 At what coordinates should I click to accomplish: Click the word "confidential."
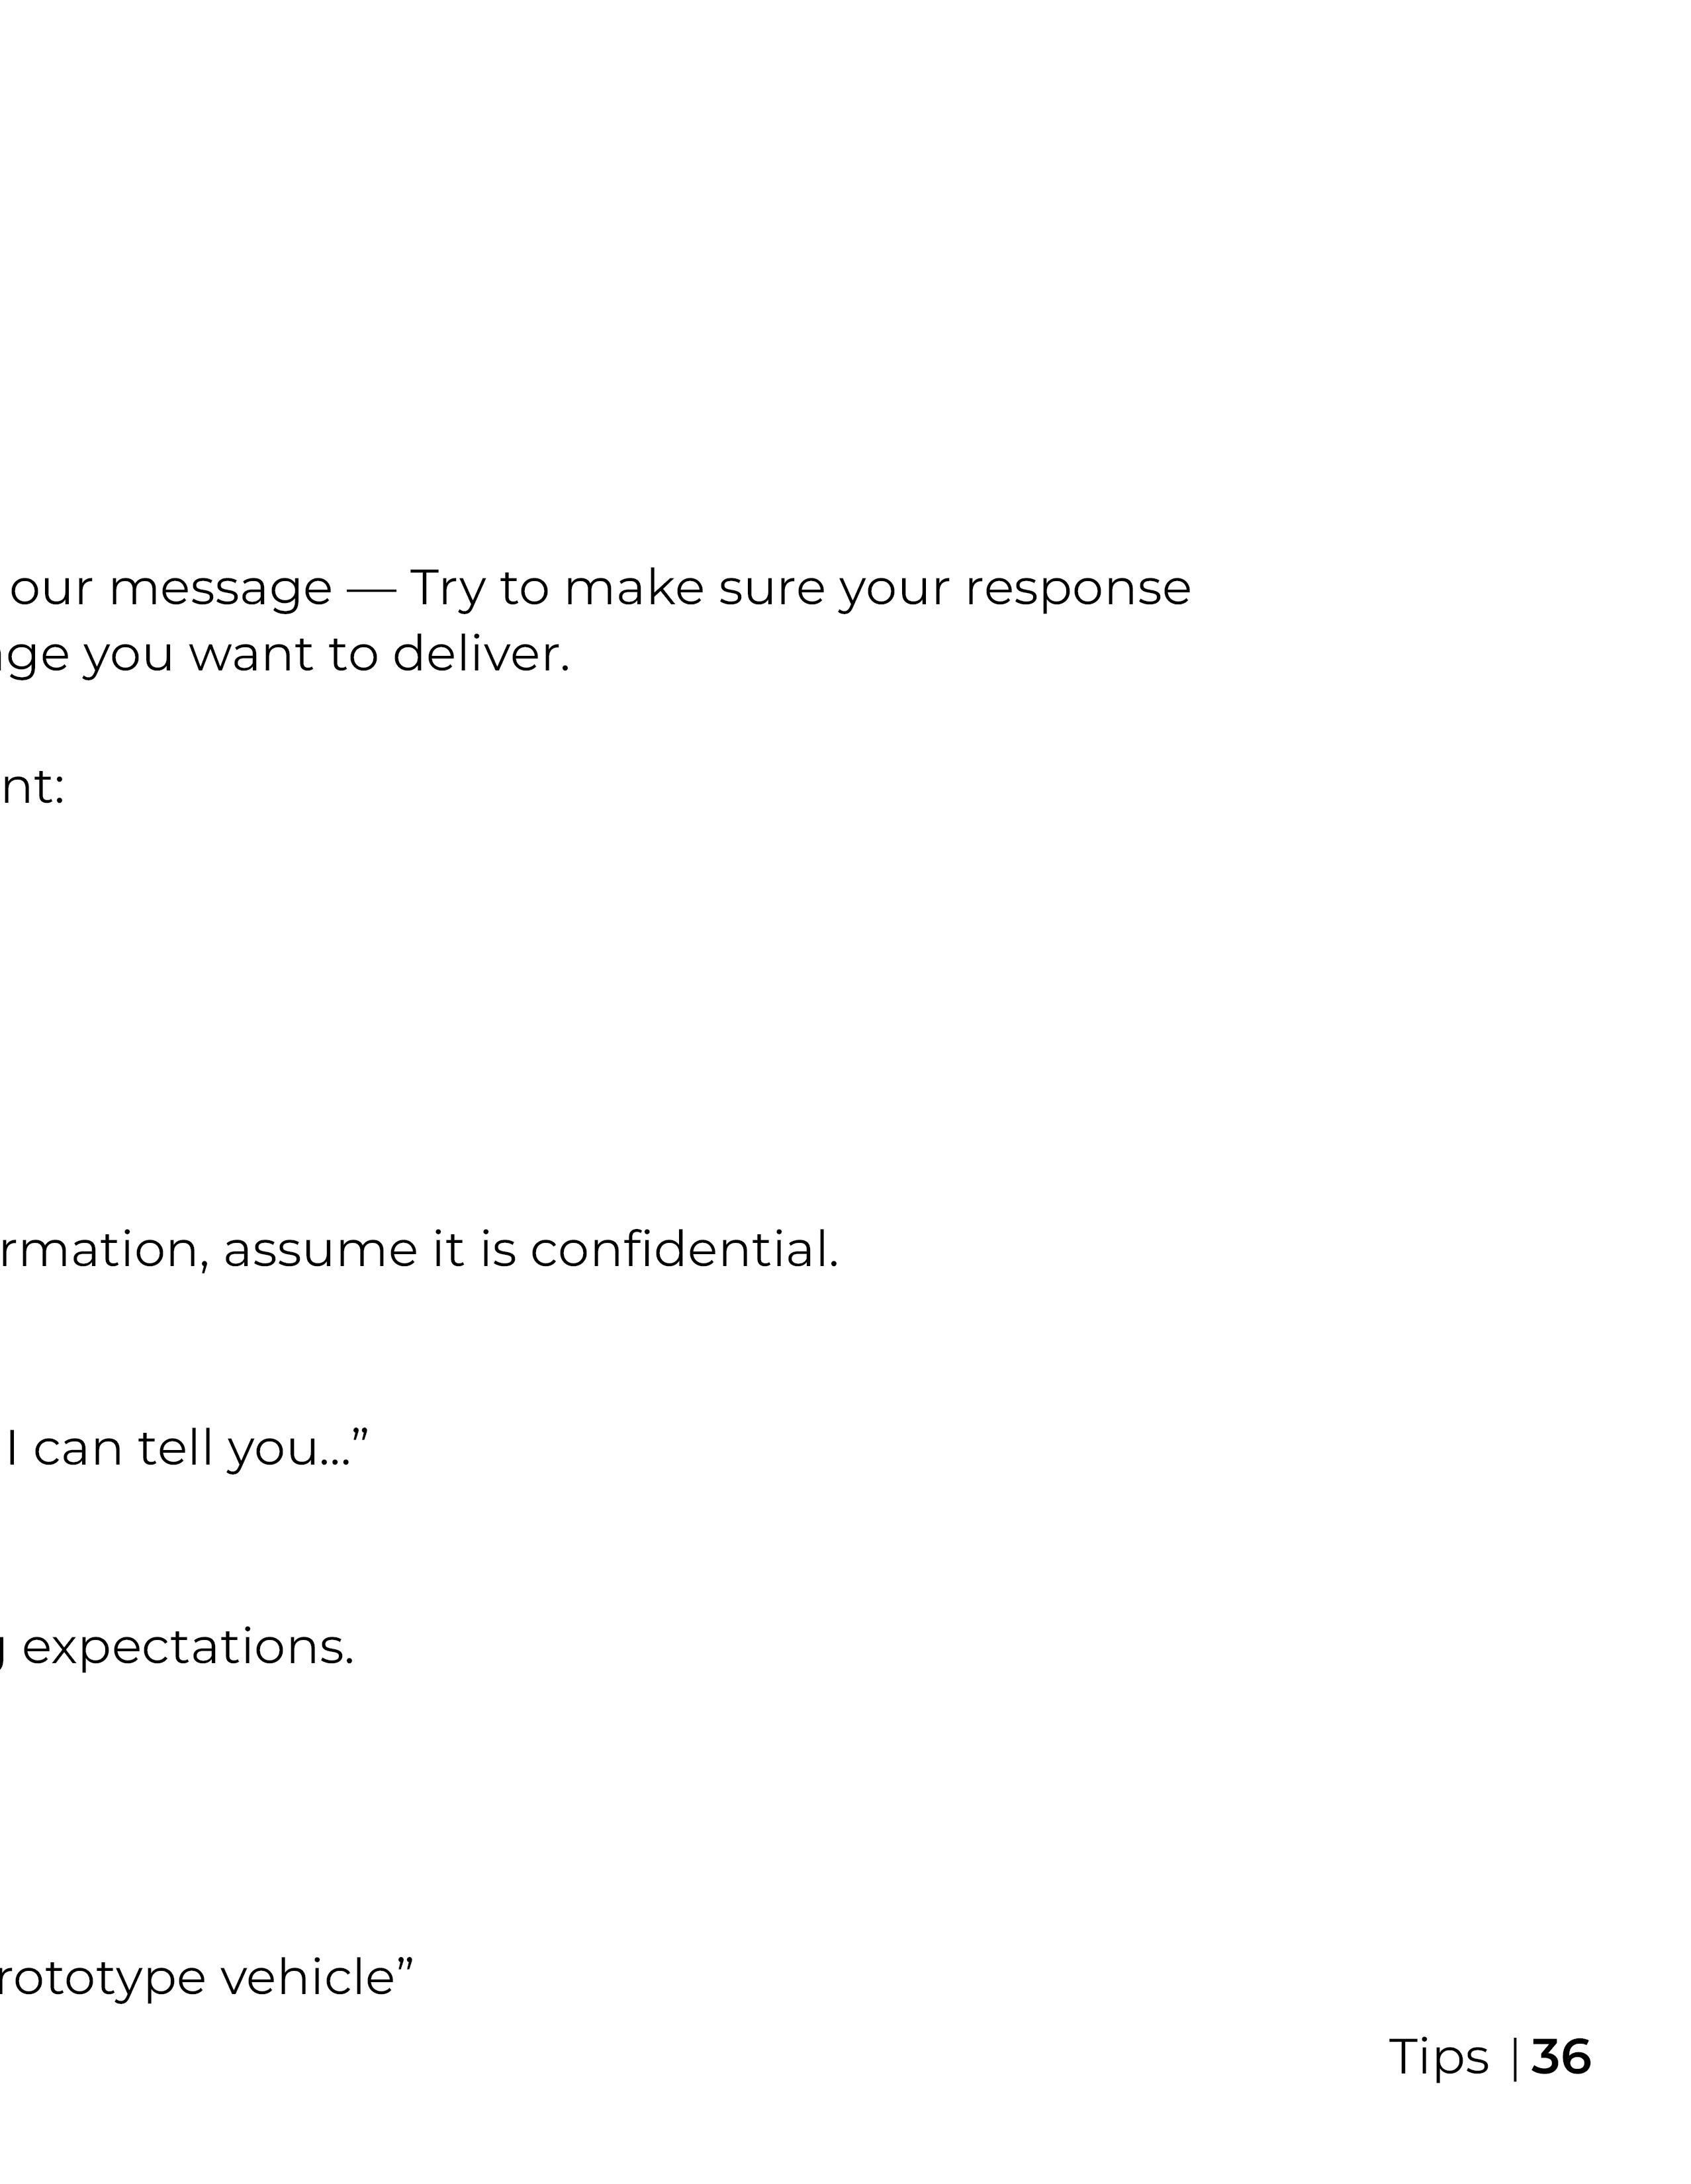(684, 1250)
